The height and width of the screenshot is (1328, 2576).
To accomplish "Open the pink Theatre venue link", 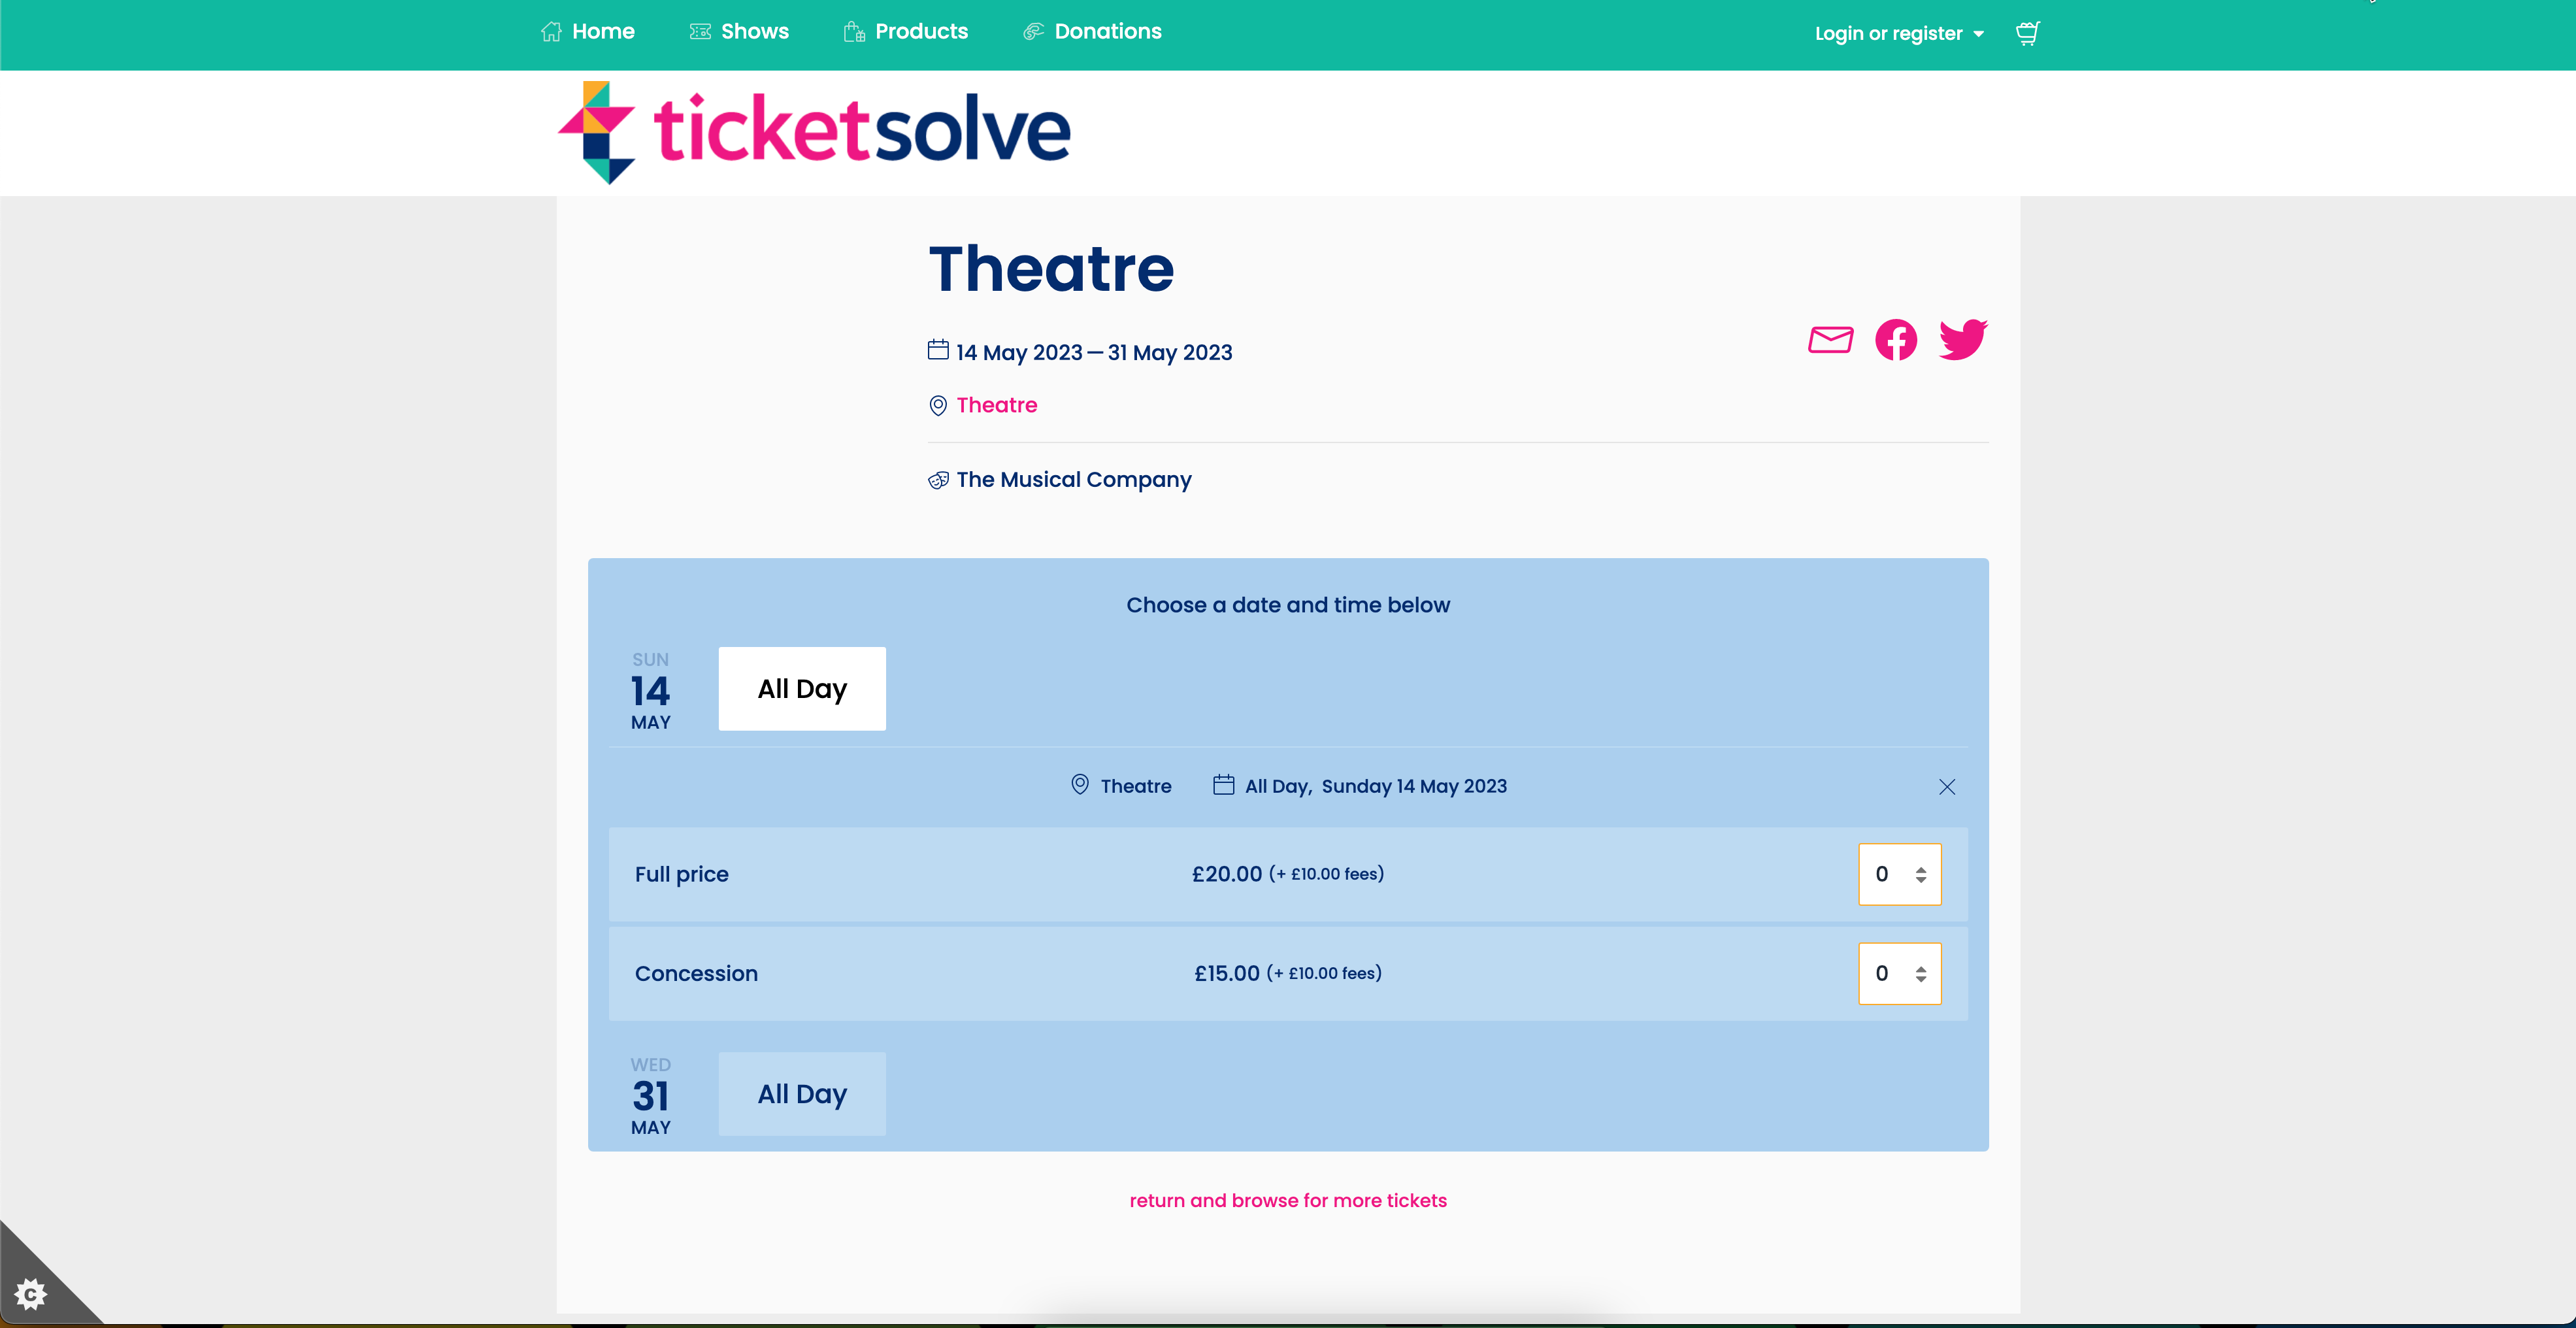I will tap(997, 405).
